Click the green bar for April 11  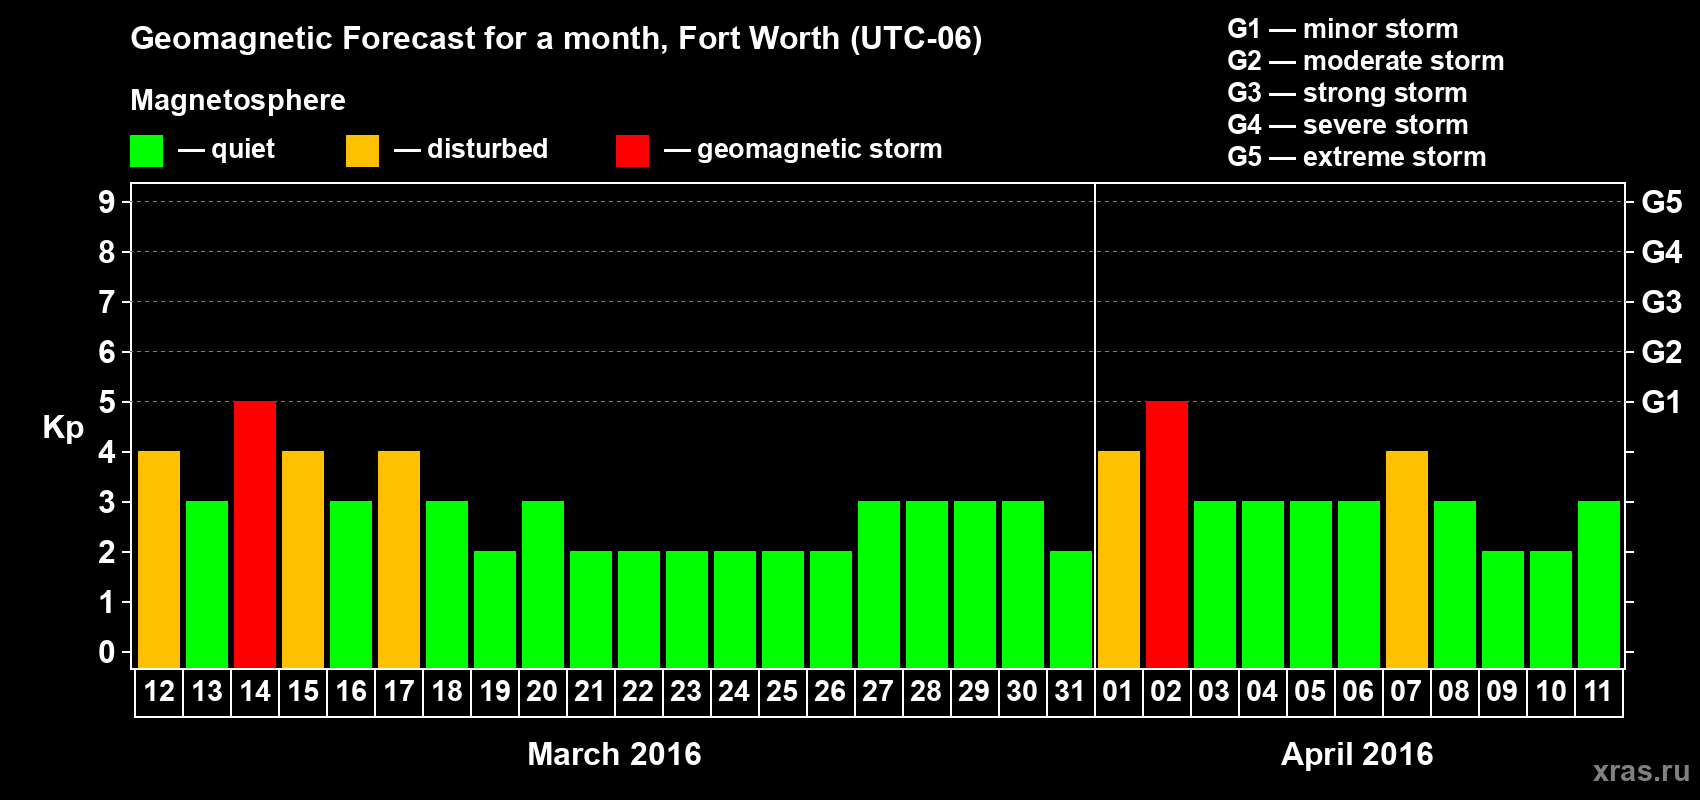(1599, 584)
